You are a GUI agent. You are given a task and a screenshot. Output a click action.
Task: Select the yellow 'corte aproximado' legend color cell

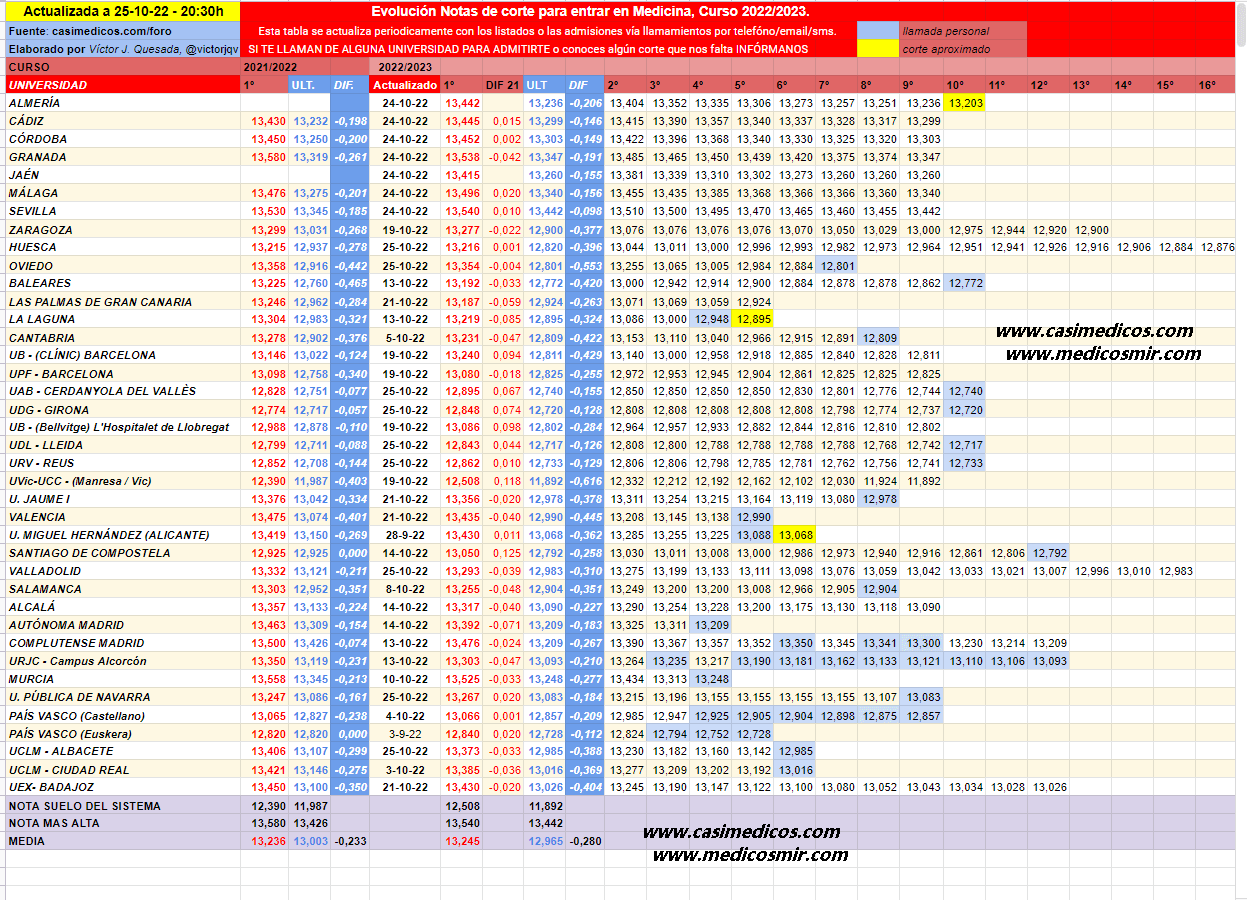coord(877,49)
